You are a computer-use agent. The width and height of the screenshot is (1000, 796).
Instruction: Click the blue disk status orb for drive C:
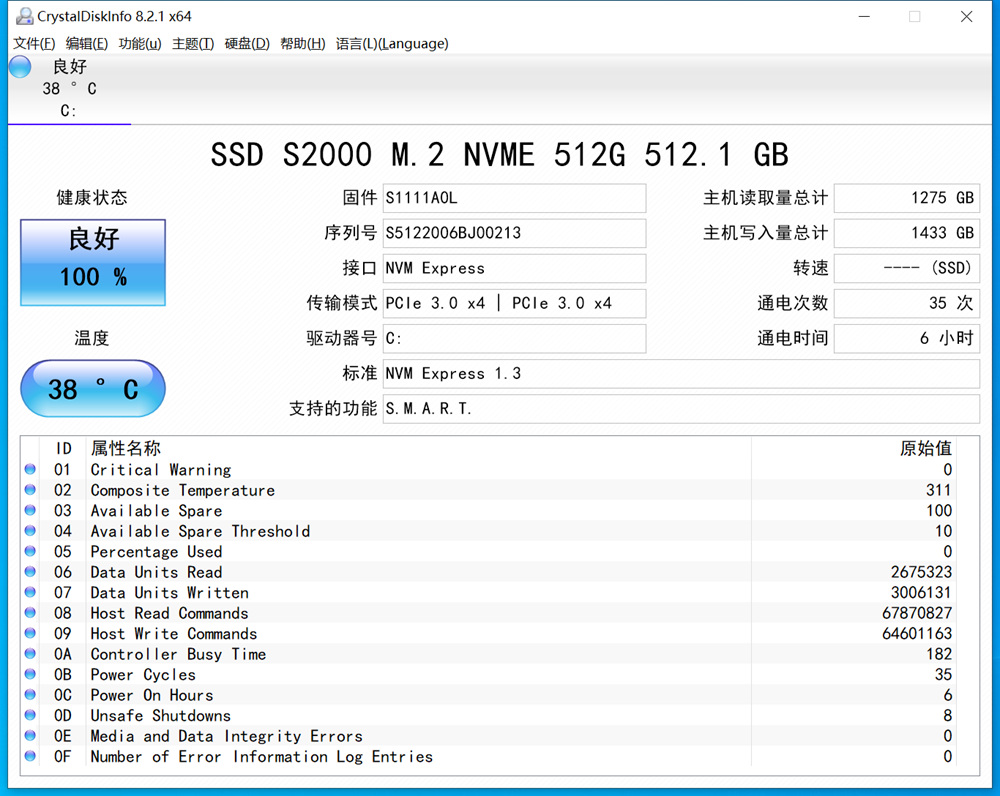click(x=20, y=67)
